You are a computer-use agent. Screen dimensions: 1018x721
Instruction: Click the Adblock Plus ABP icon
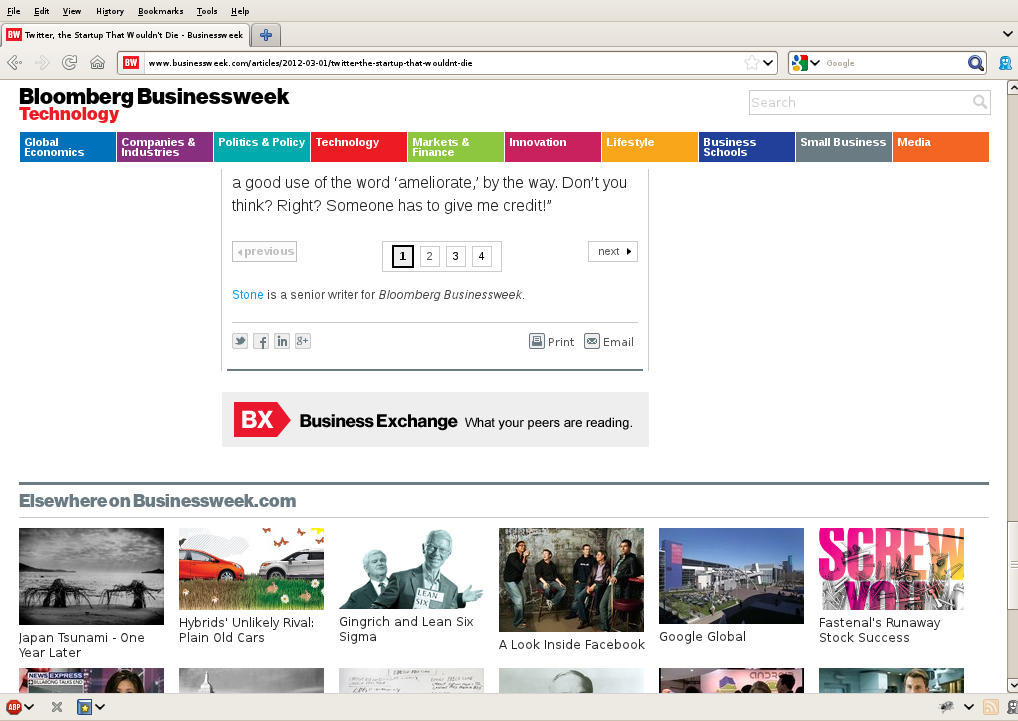pyautogui.click(x=14, y=707)
